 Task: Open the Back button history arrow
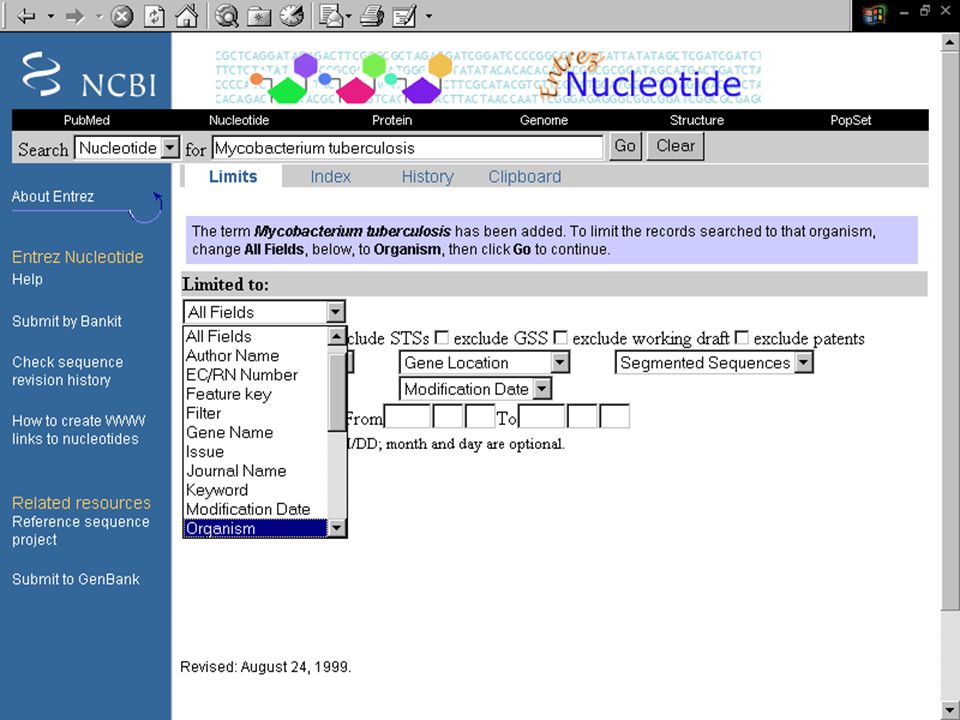51,16
